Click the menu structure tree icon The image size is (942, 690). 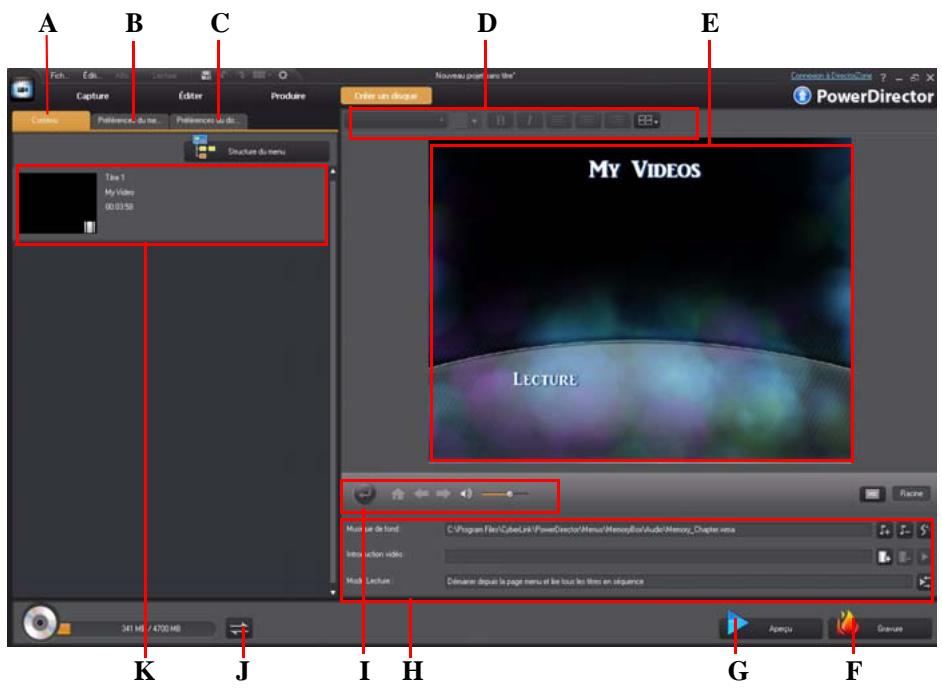click(x=204, y=148)
